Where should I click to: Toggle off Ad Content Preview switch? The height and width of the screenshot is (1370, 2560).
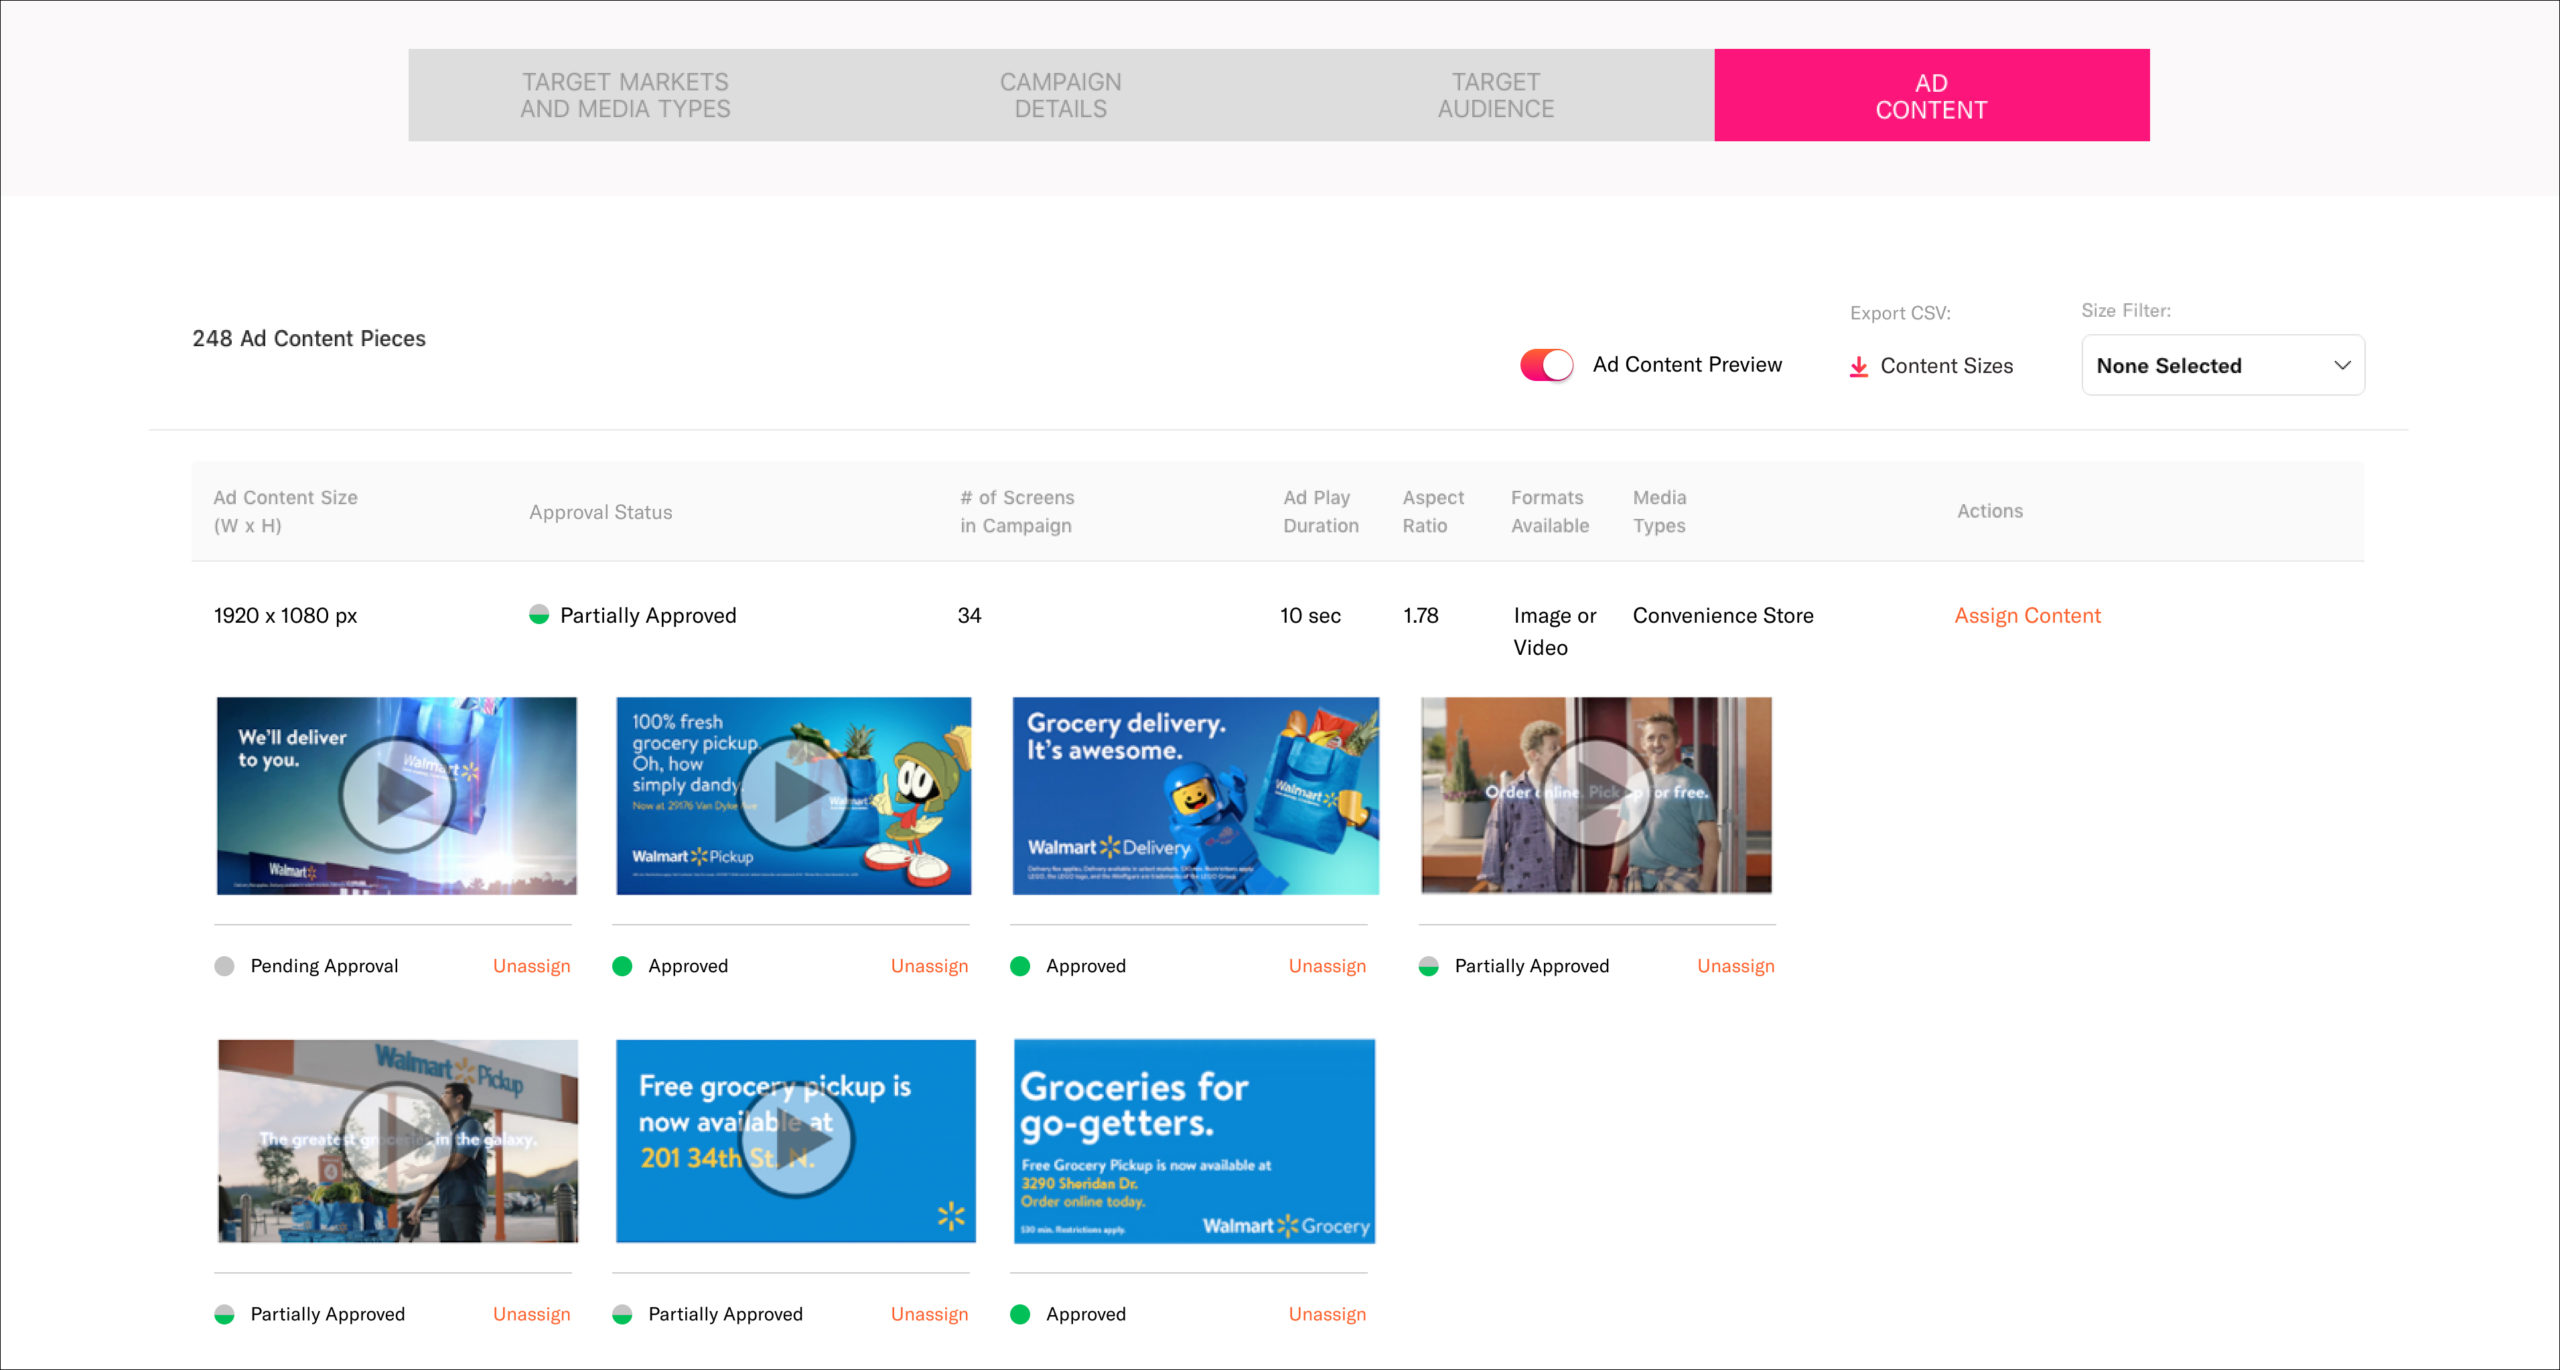1546,365
